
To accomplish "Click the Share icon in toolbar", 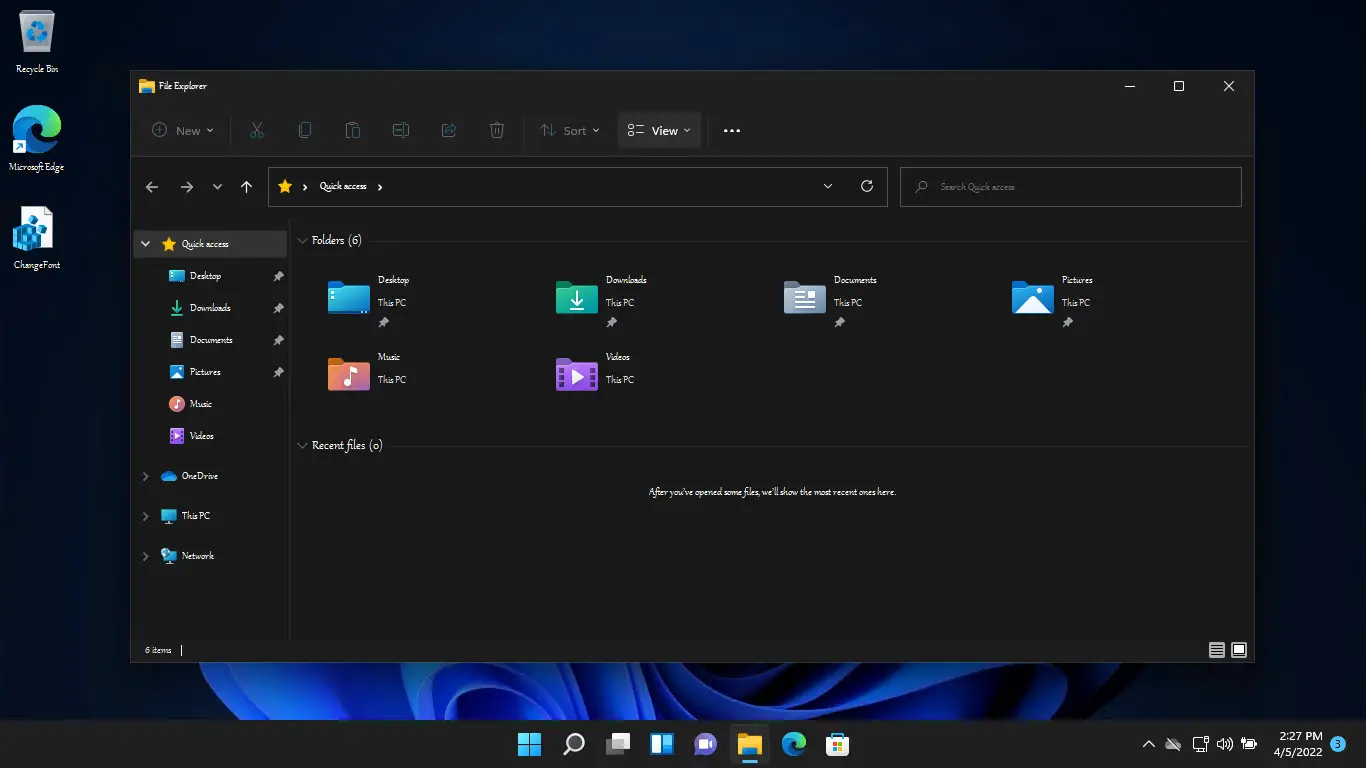I will (x=449, y=130).
